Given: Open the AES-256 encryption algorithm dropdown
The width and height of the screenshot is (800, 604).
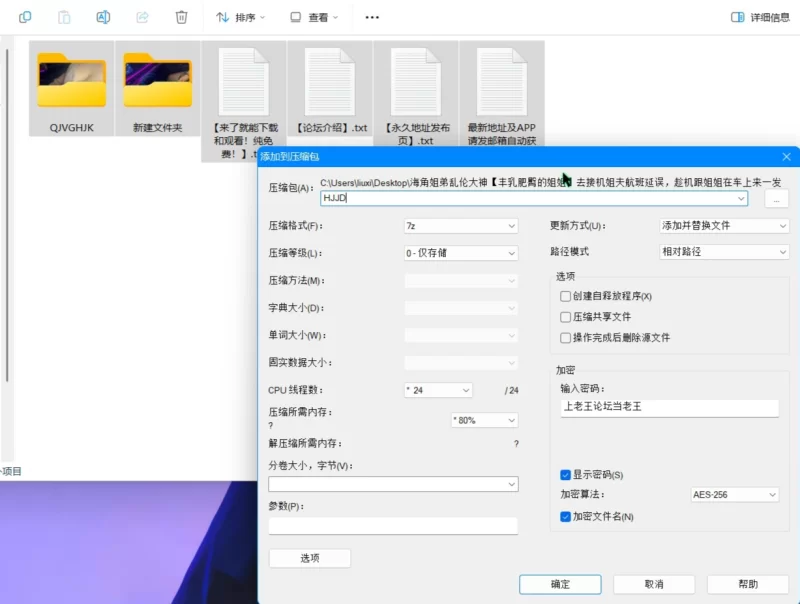Looking at the screenshot, I should (734, 495).
